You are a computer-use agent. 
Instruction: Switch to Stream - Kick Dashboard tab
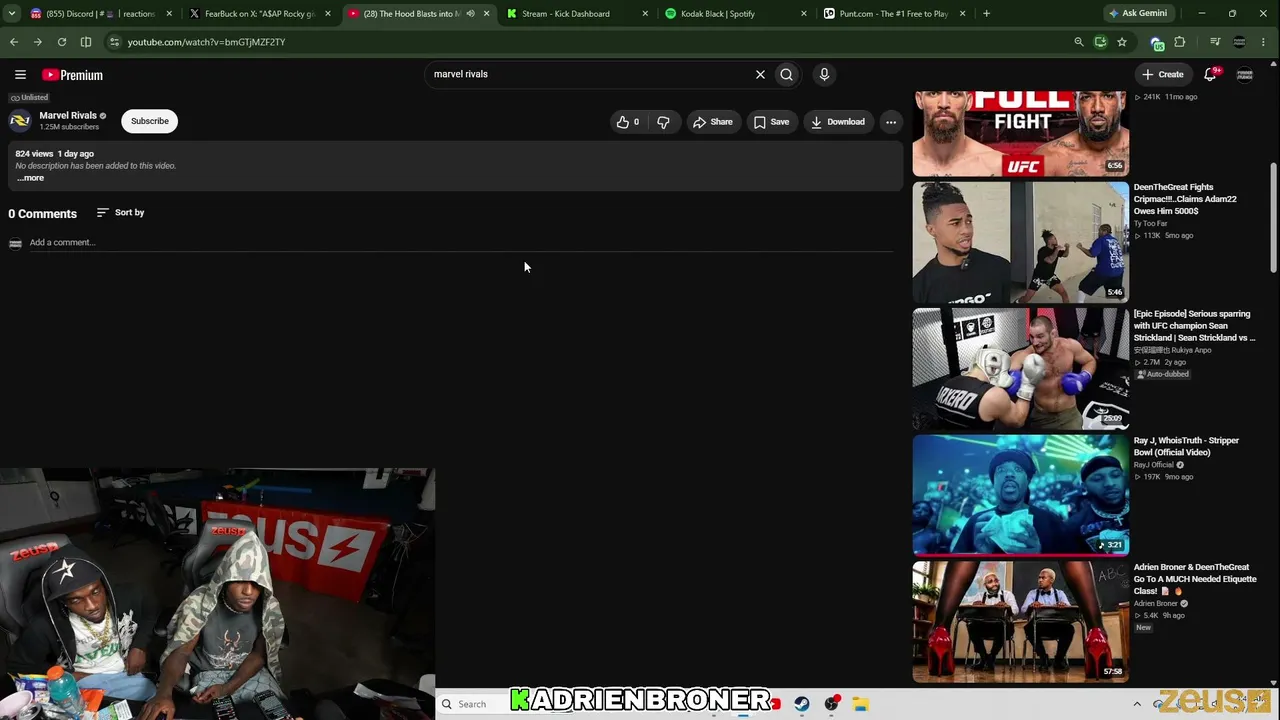pyautogui.click(x=578, y=14)
